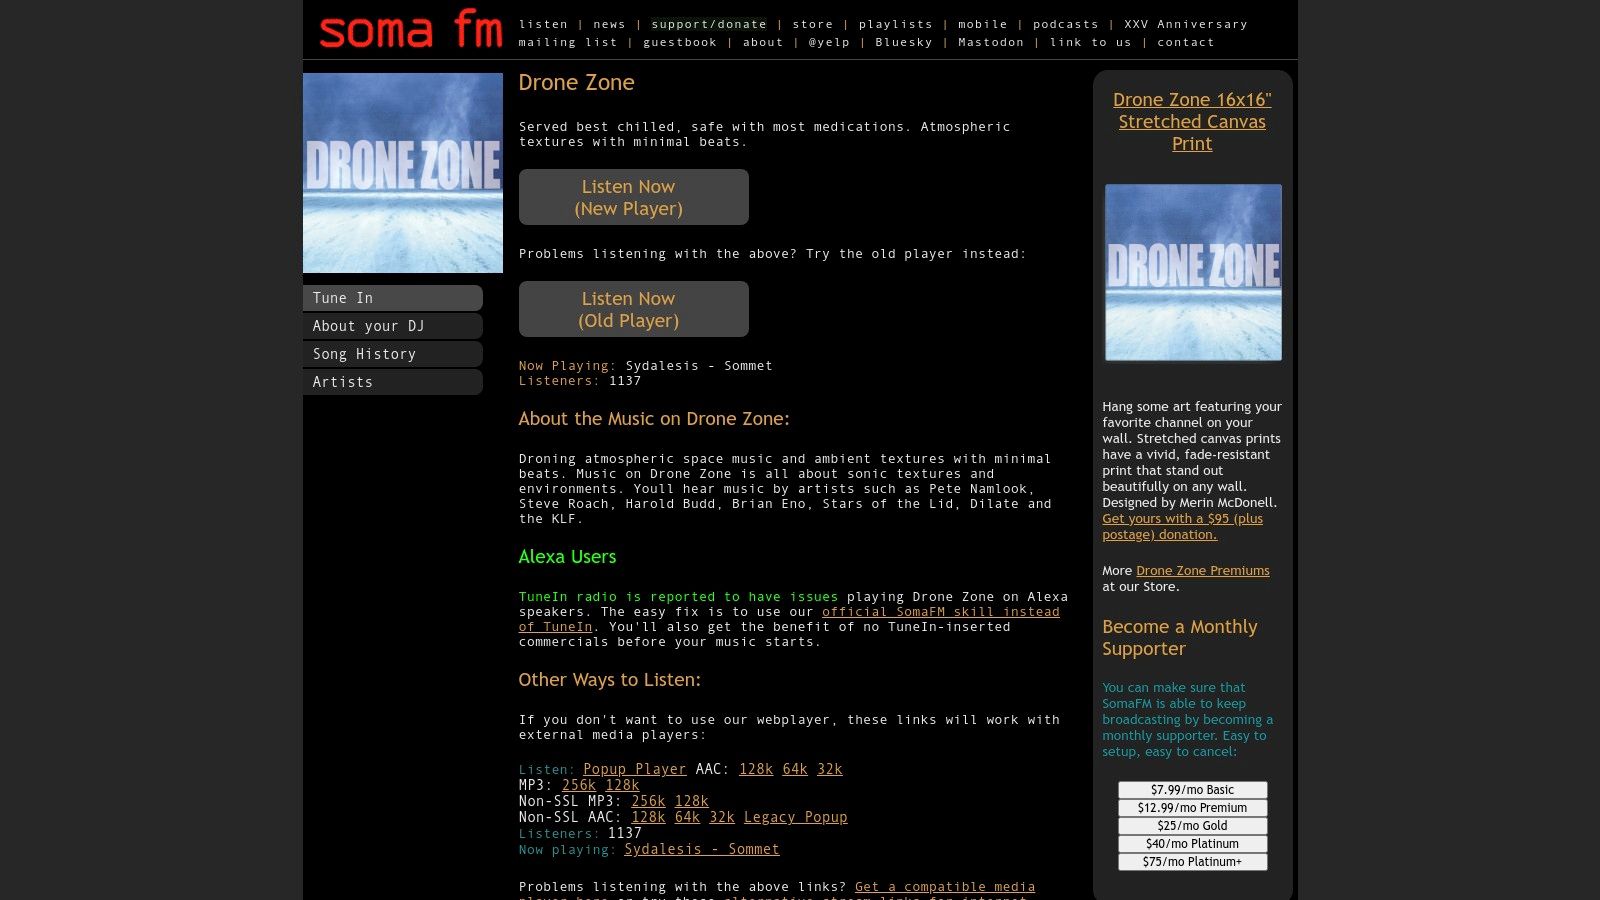1600x900 pixels.
Task: Open the Mastodon link
Action: point(991,42)
